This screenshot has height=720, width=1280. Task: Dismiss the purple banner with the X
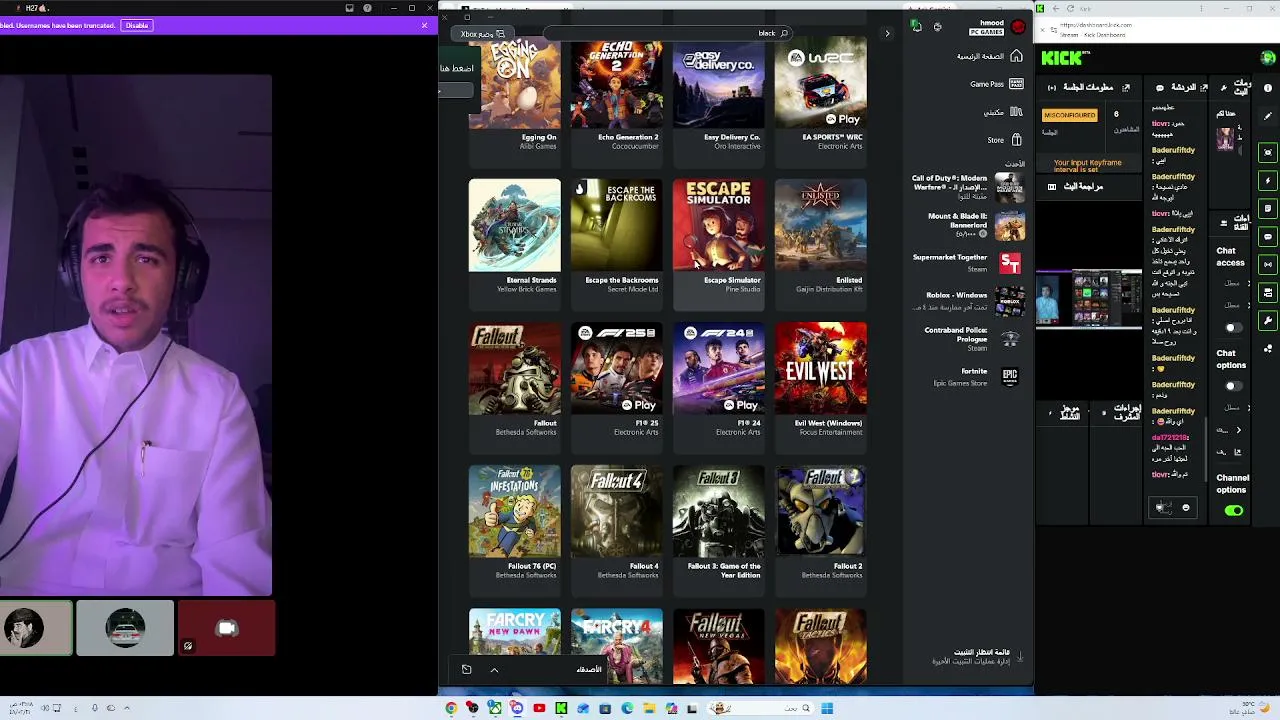click(x=425, y=25)
